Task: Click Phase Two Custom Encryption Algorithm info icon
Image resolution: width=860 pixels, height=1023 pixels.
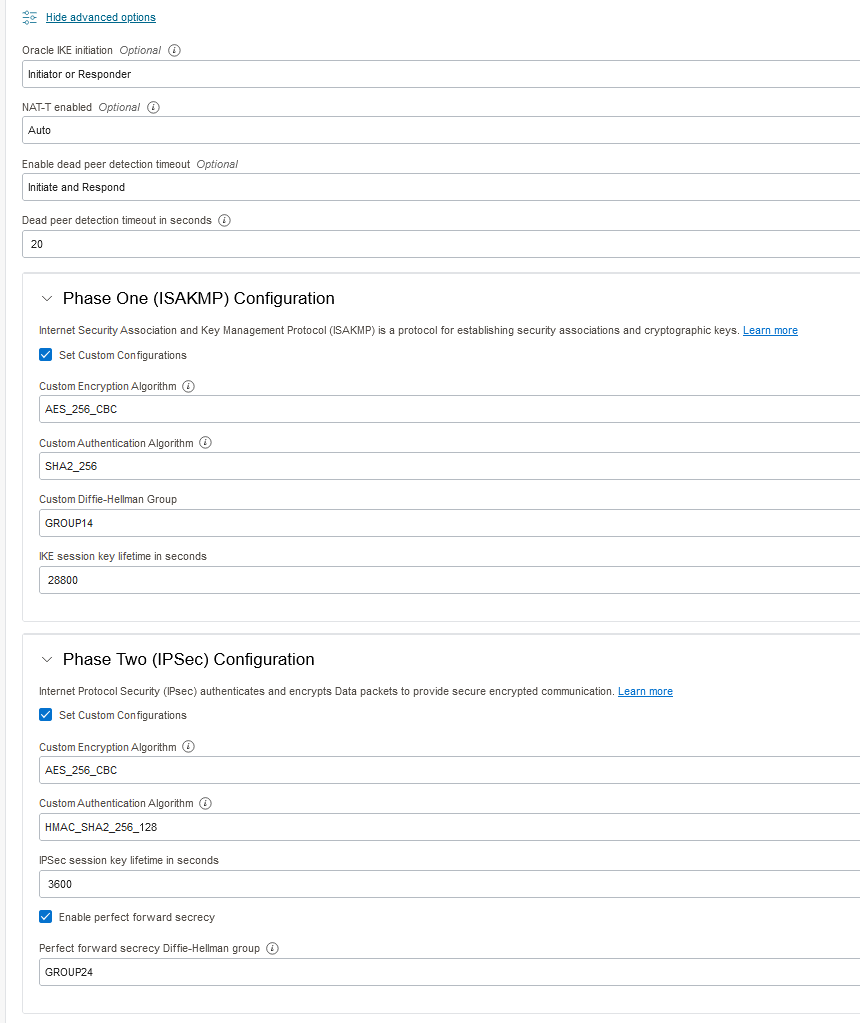Action: pyautogui.click(x=188, y=747)
